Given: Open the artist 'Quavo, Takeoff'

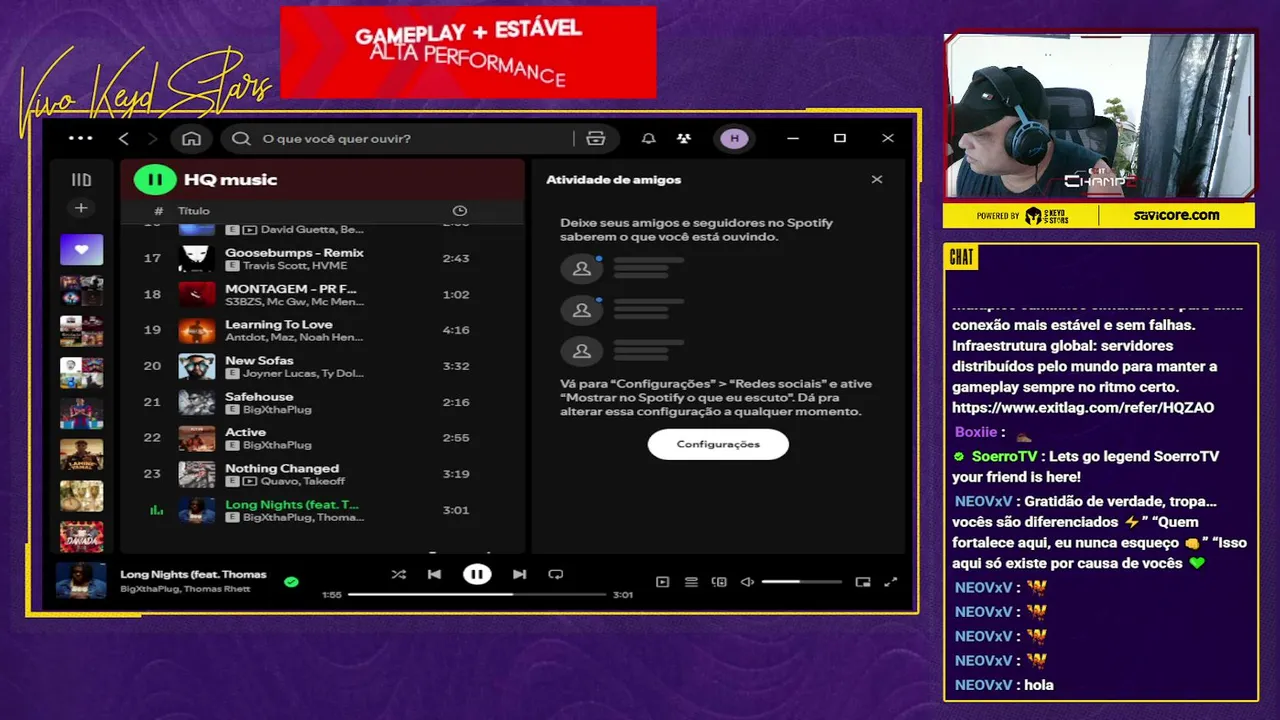Looking at the screenshot, I should click(304, 481).
